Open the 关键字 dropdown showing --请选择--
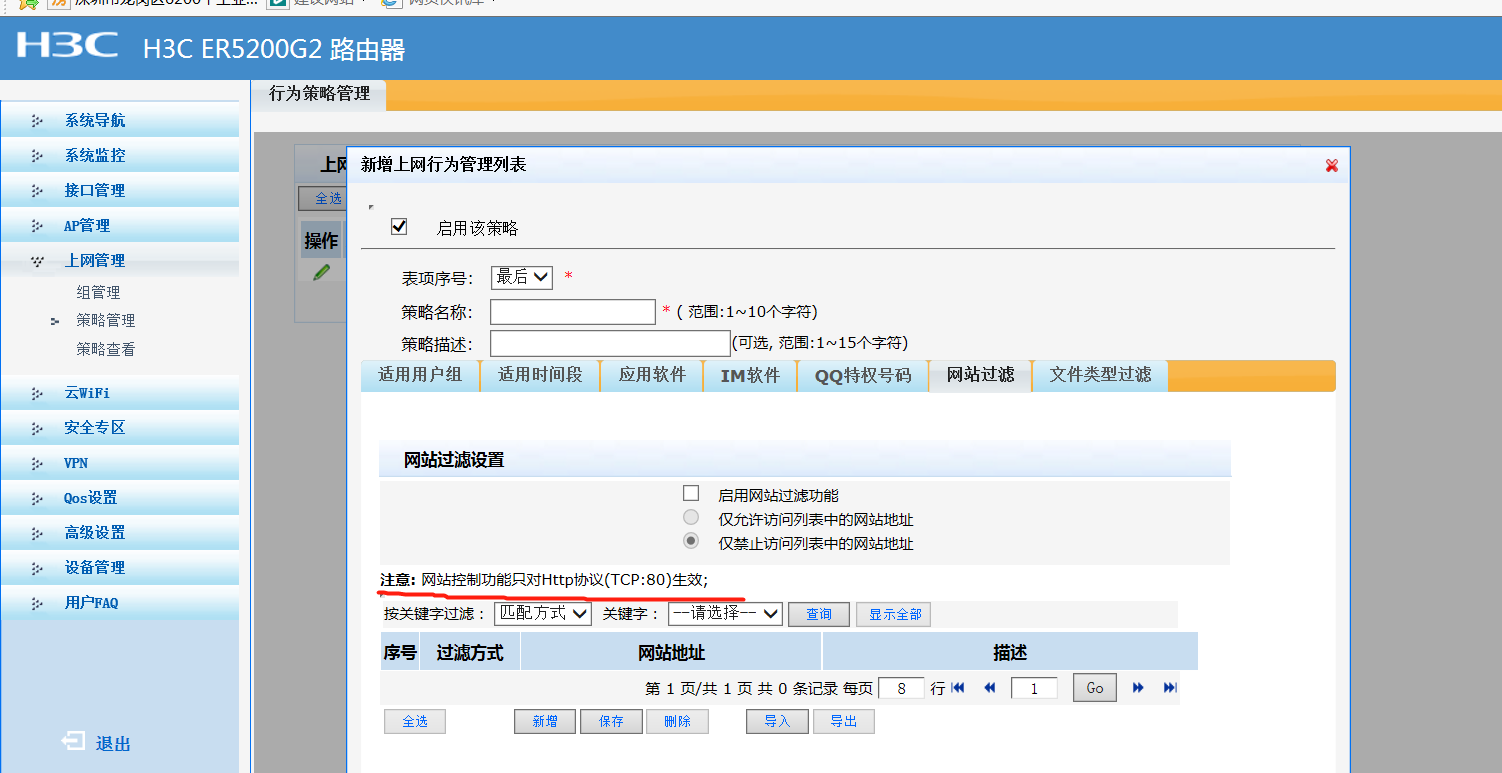 coord(725,613)
